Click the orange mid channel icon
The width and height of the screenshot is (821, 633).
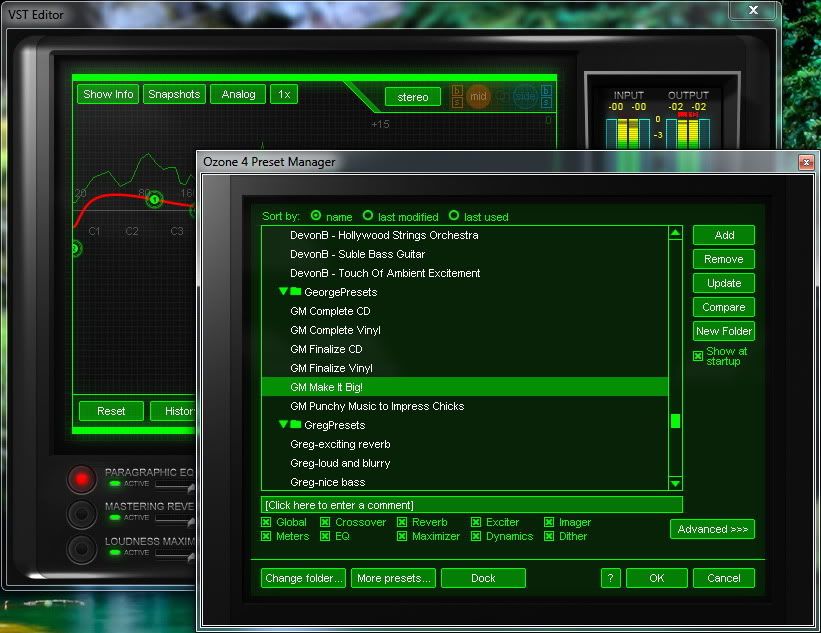pos(478,96)
